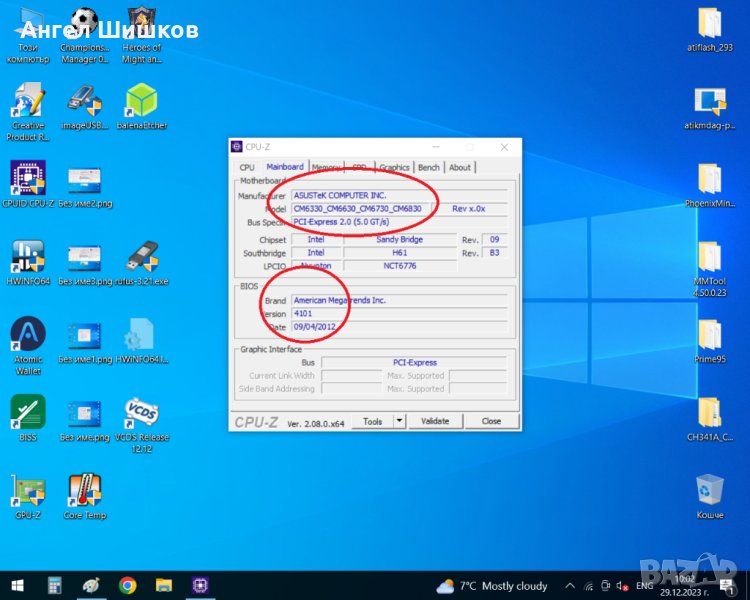The image size is (750, 600).
Task: Open the Atomic Wallet shortcut
Action: pos(28,336)
